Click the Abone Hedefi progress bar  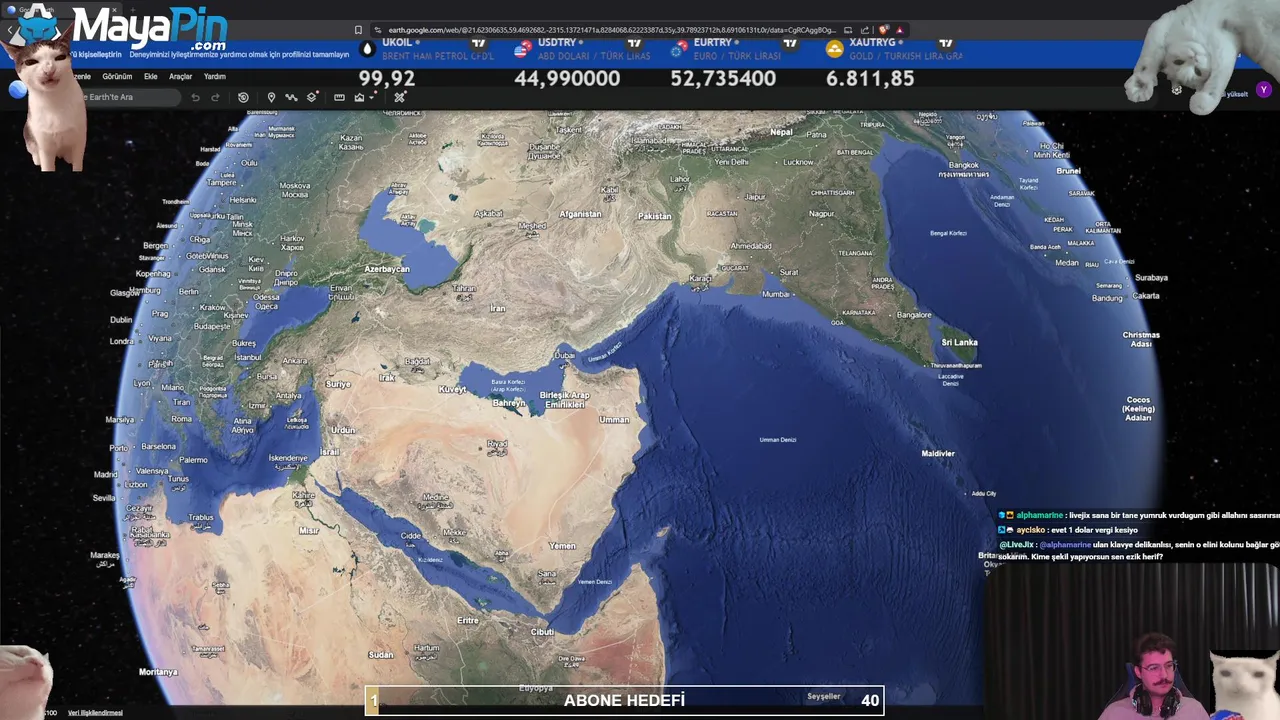tap(624, 700)
